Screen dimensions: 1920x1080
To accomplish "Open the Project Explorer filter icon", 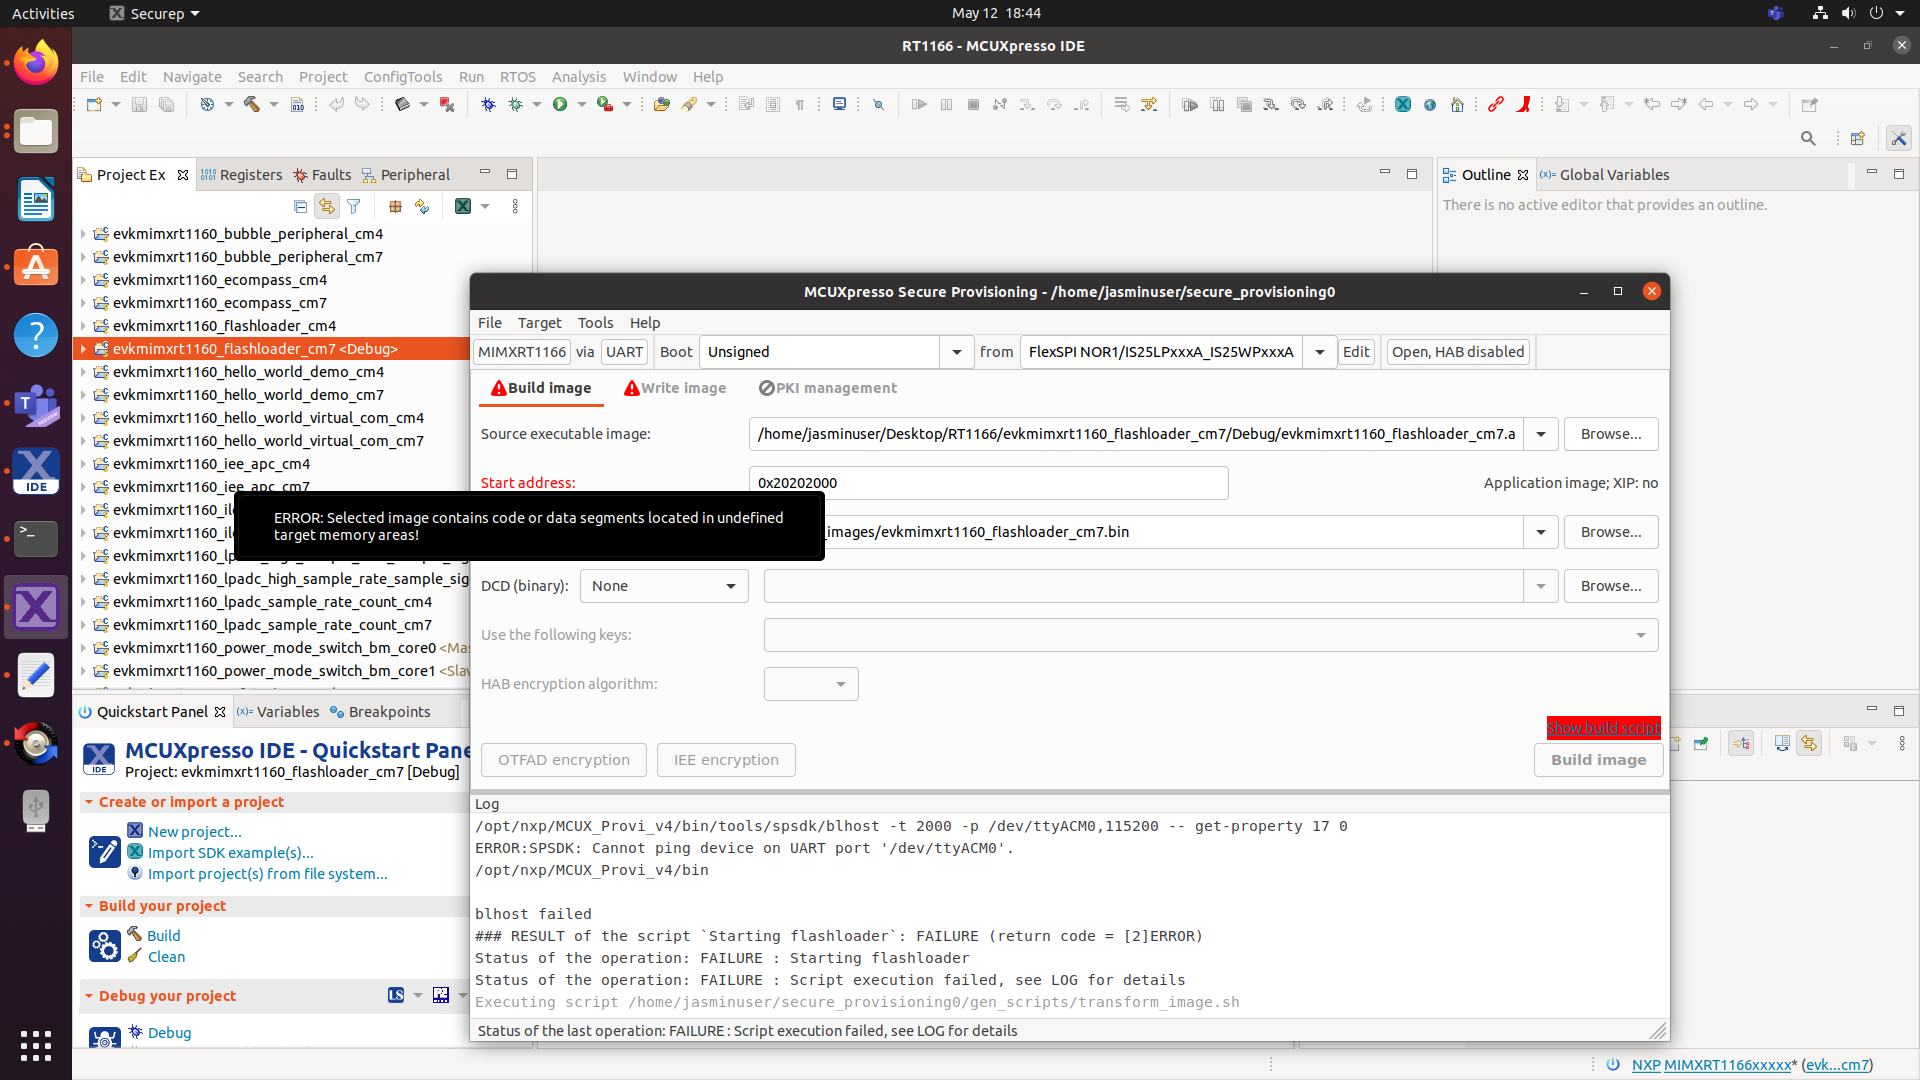I will point(354,207).
